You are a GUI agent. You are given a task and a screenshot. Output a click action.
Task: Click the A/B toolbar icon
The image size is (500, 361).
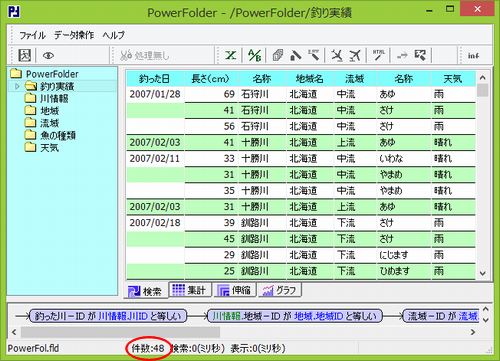(x=255, y=55)
